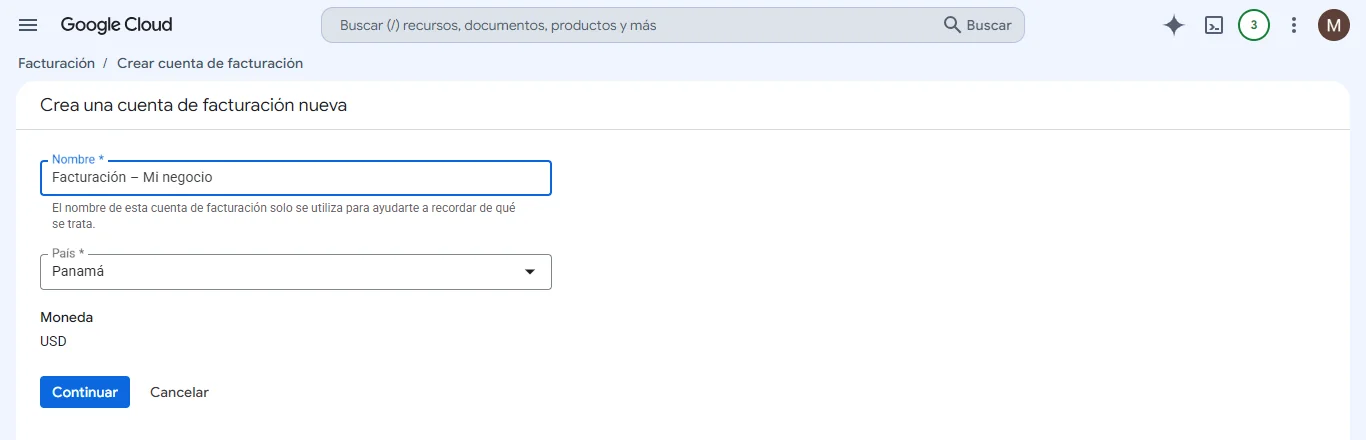Click the Crear cuenta de facturación breadcrumb
Viewport: 1366px width, 440px height.
point(210,63)
